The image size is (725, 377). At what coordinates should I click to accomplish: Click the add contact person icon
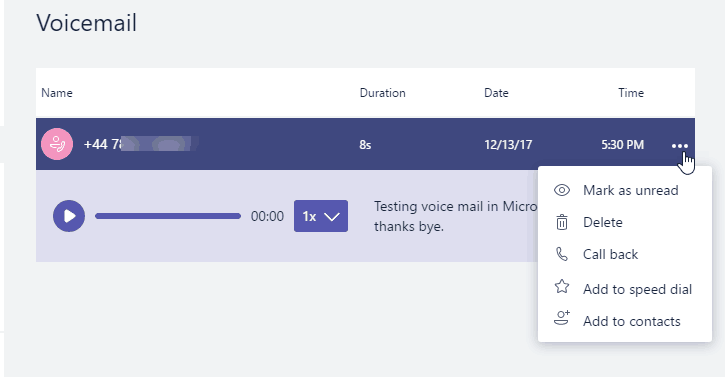pyautogui.click(x=562, y=318)
